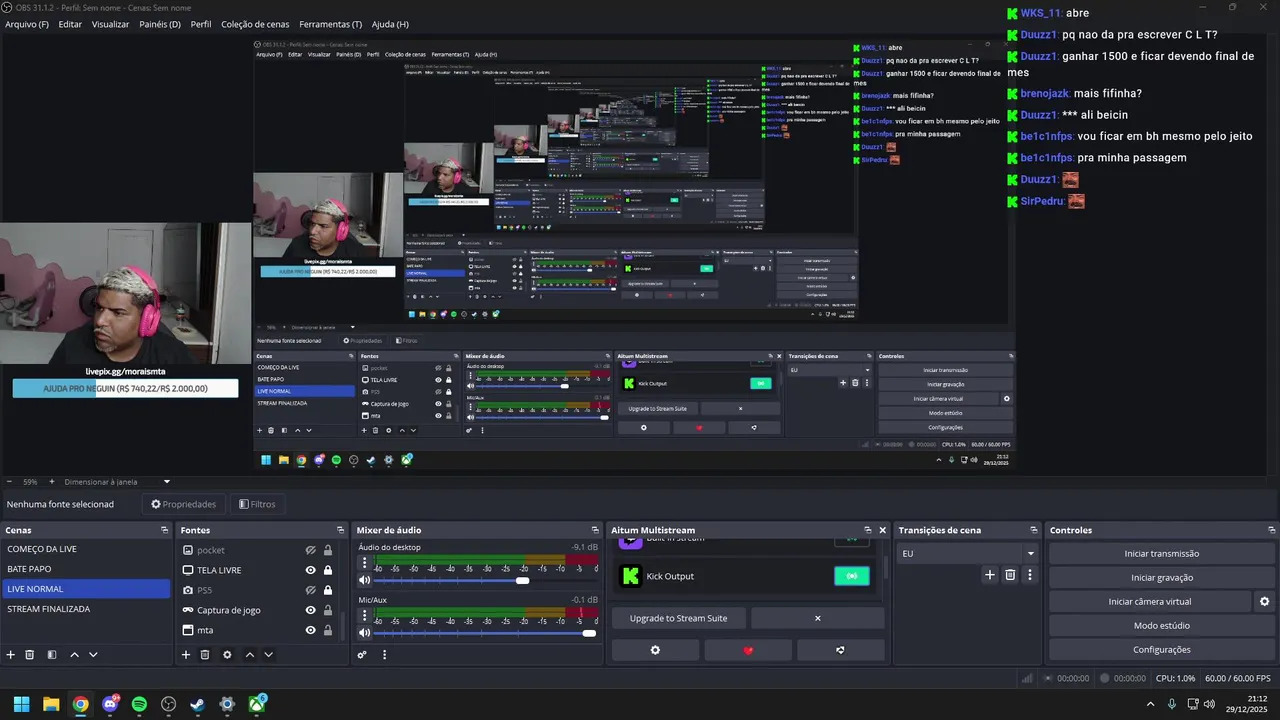The image size is (1280, 720).
Task: Hide the mta source via eye icon
Action: 311,630
